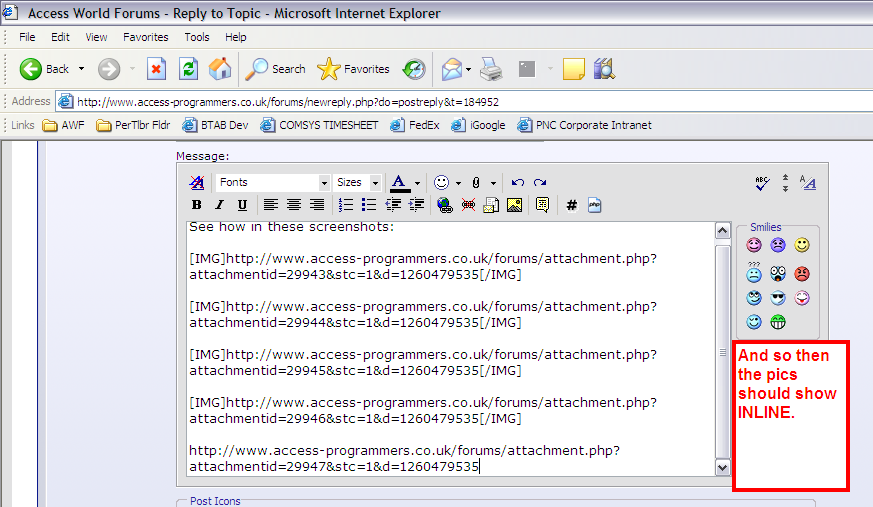This screenshot has height=507, width=873.
Task: Click IE Refresh button
Action: click(x=188, y=69)
